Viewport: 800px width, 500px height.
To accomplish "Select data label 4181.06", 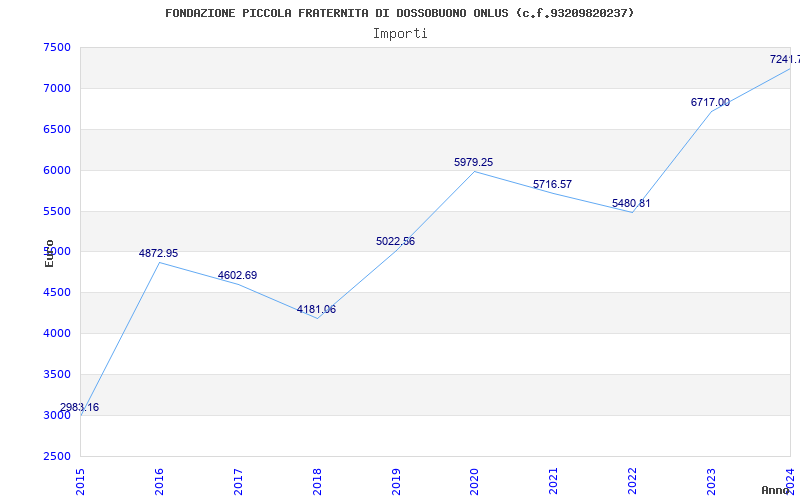I will [316, 309].
